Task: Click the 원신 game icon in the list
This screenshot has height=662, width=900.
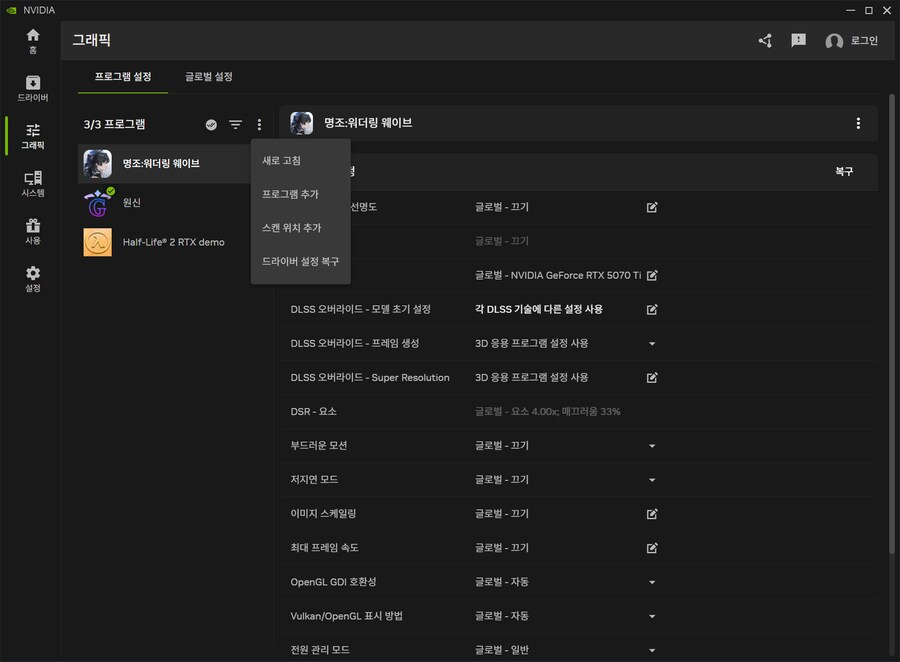Action: [98, 203]
